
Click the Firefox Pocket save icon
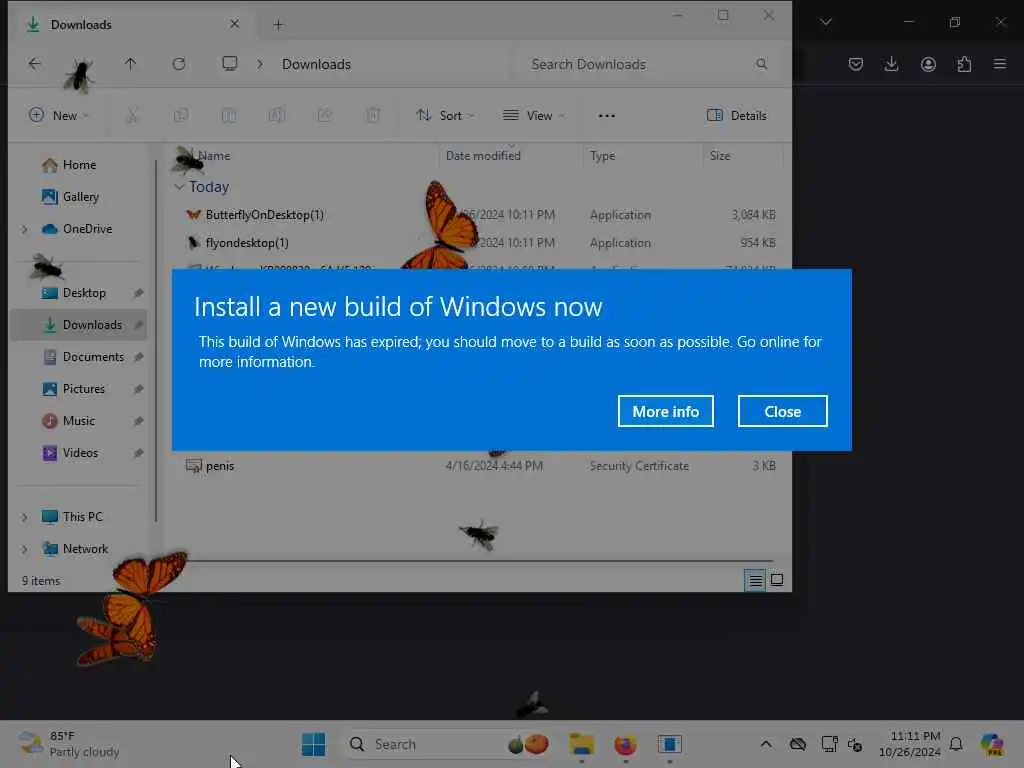[856, 64]
